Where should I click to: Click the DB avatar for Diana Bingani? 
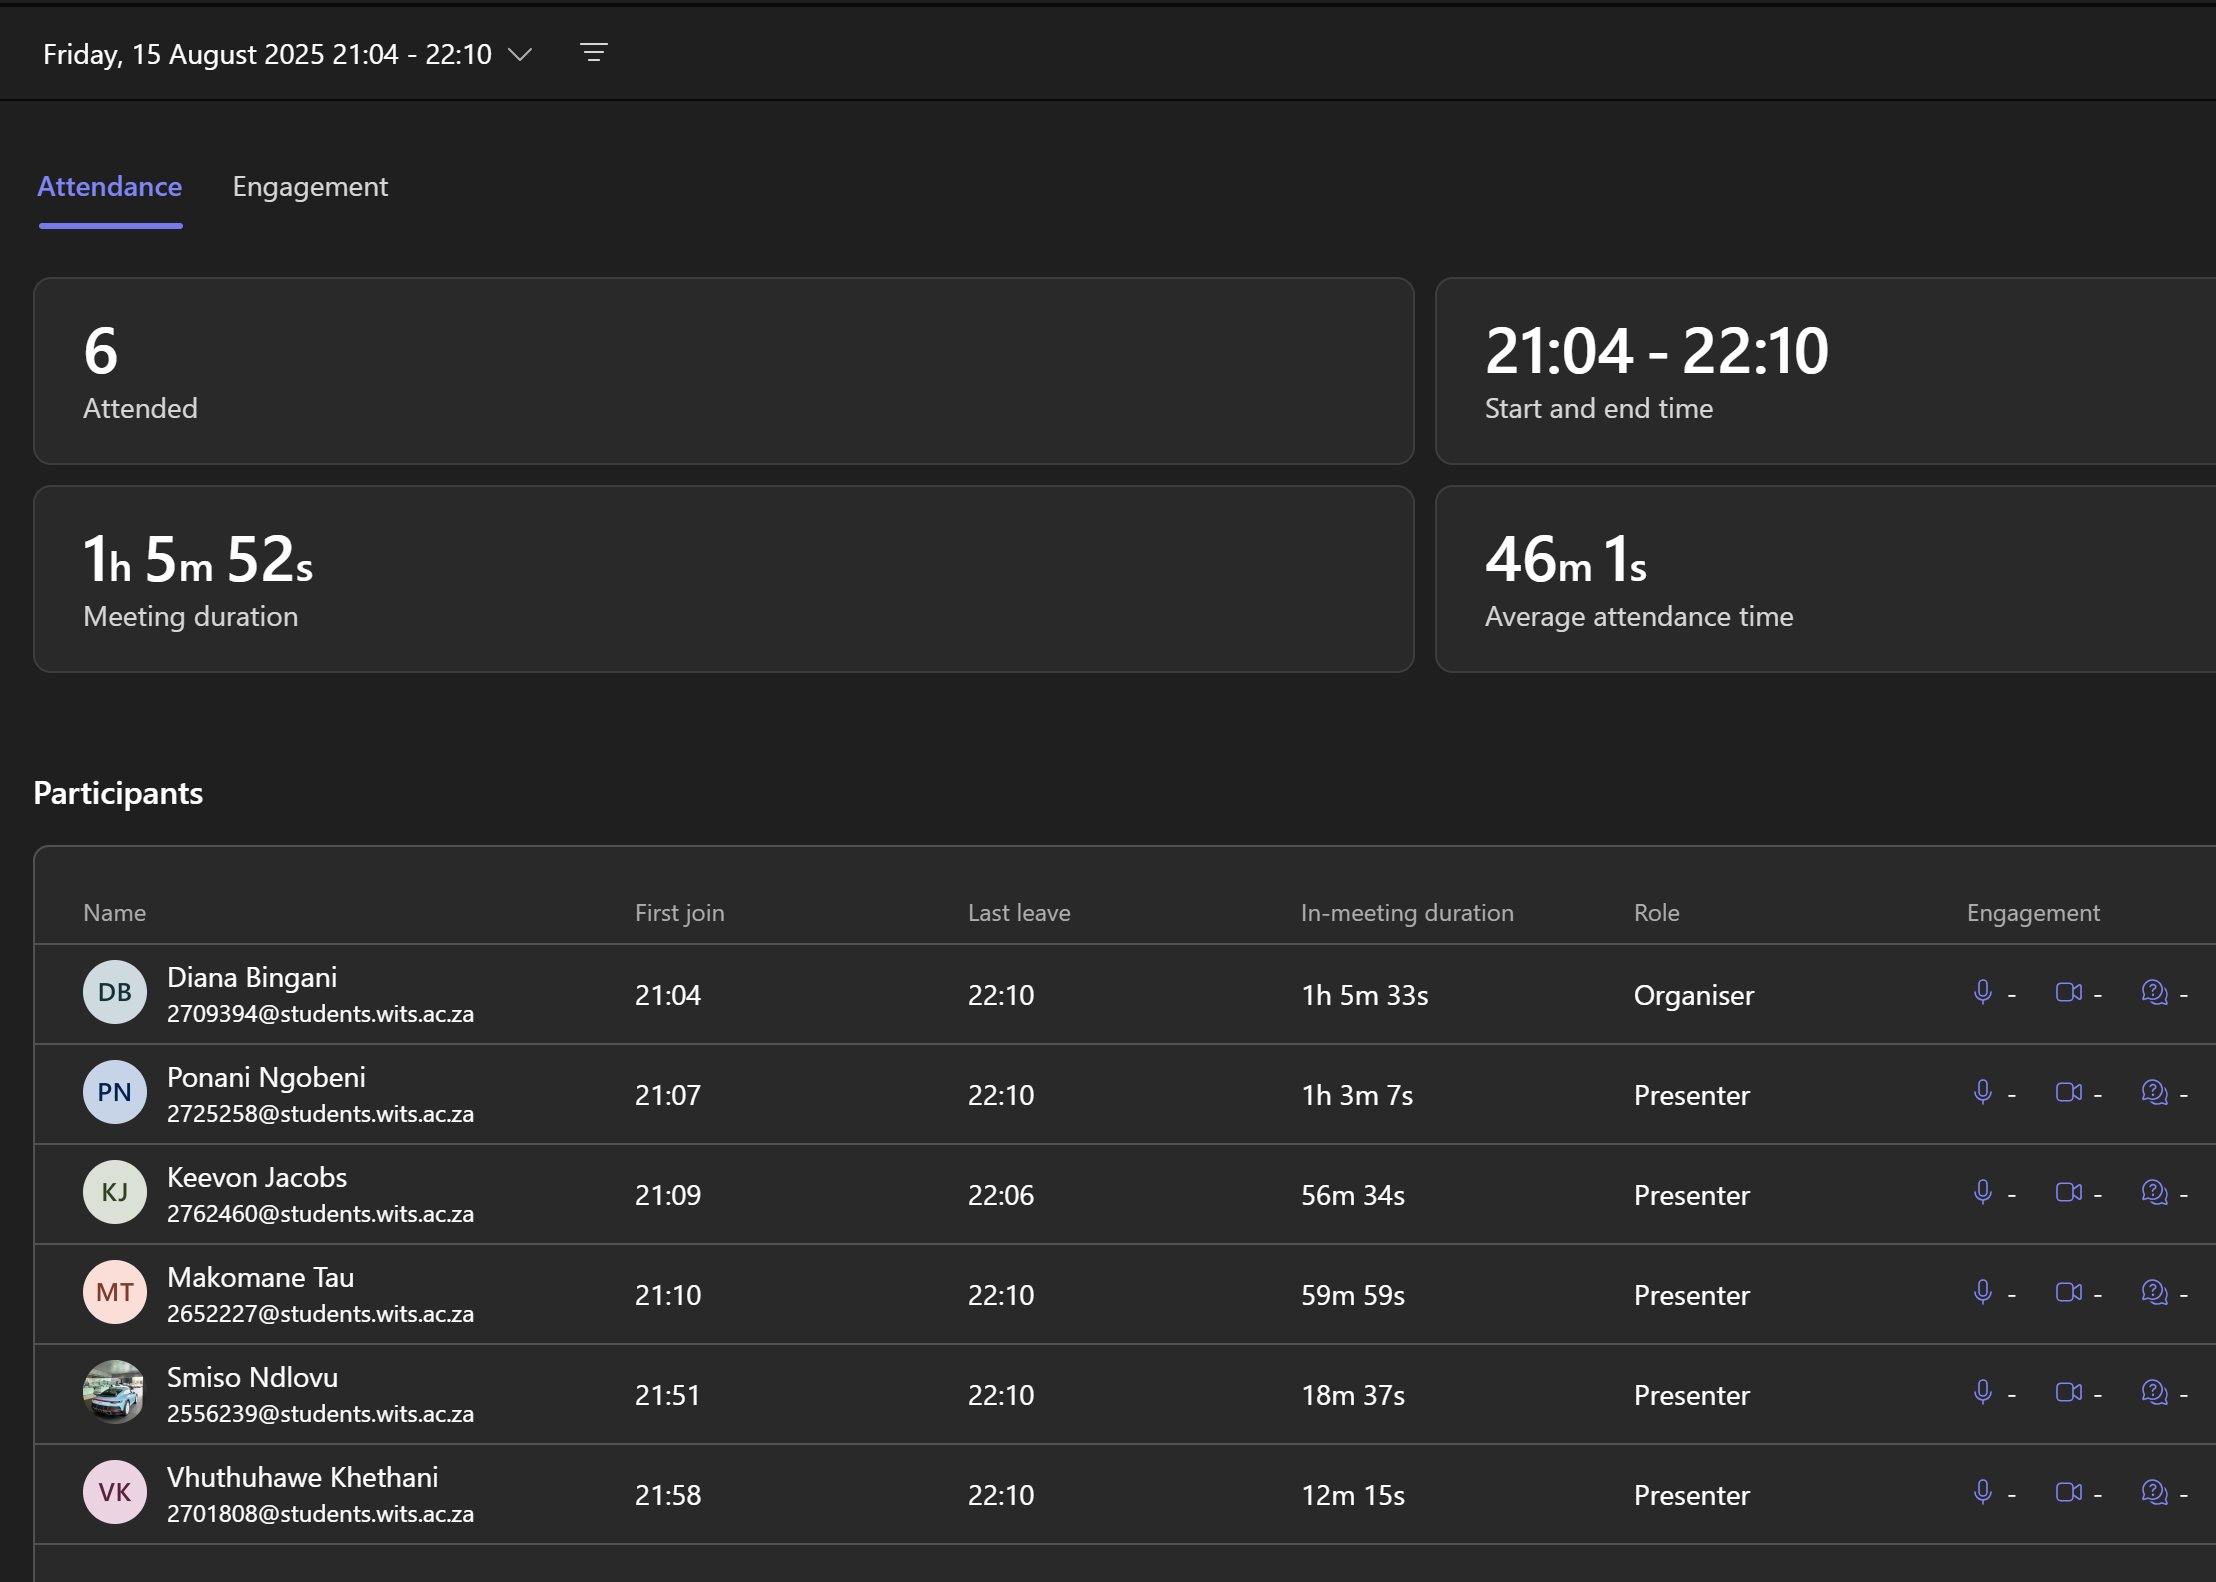point(114,992)
